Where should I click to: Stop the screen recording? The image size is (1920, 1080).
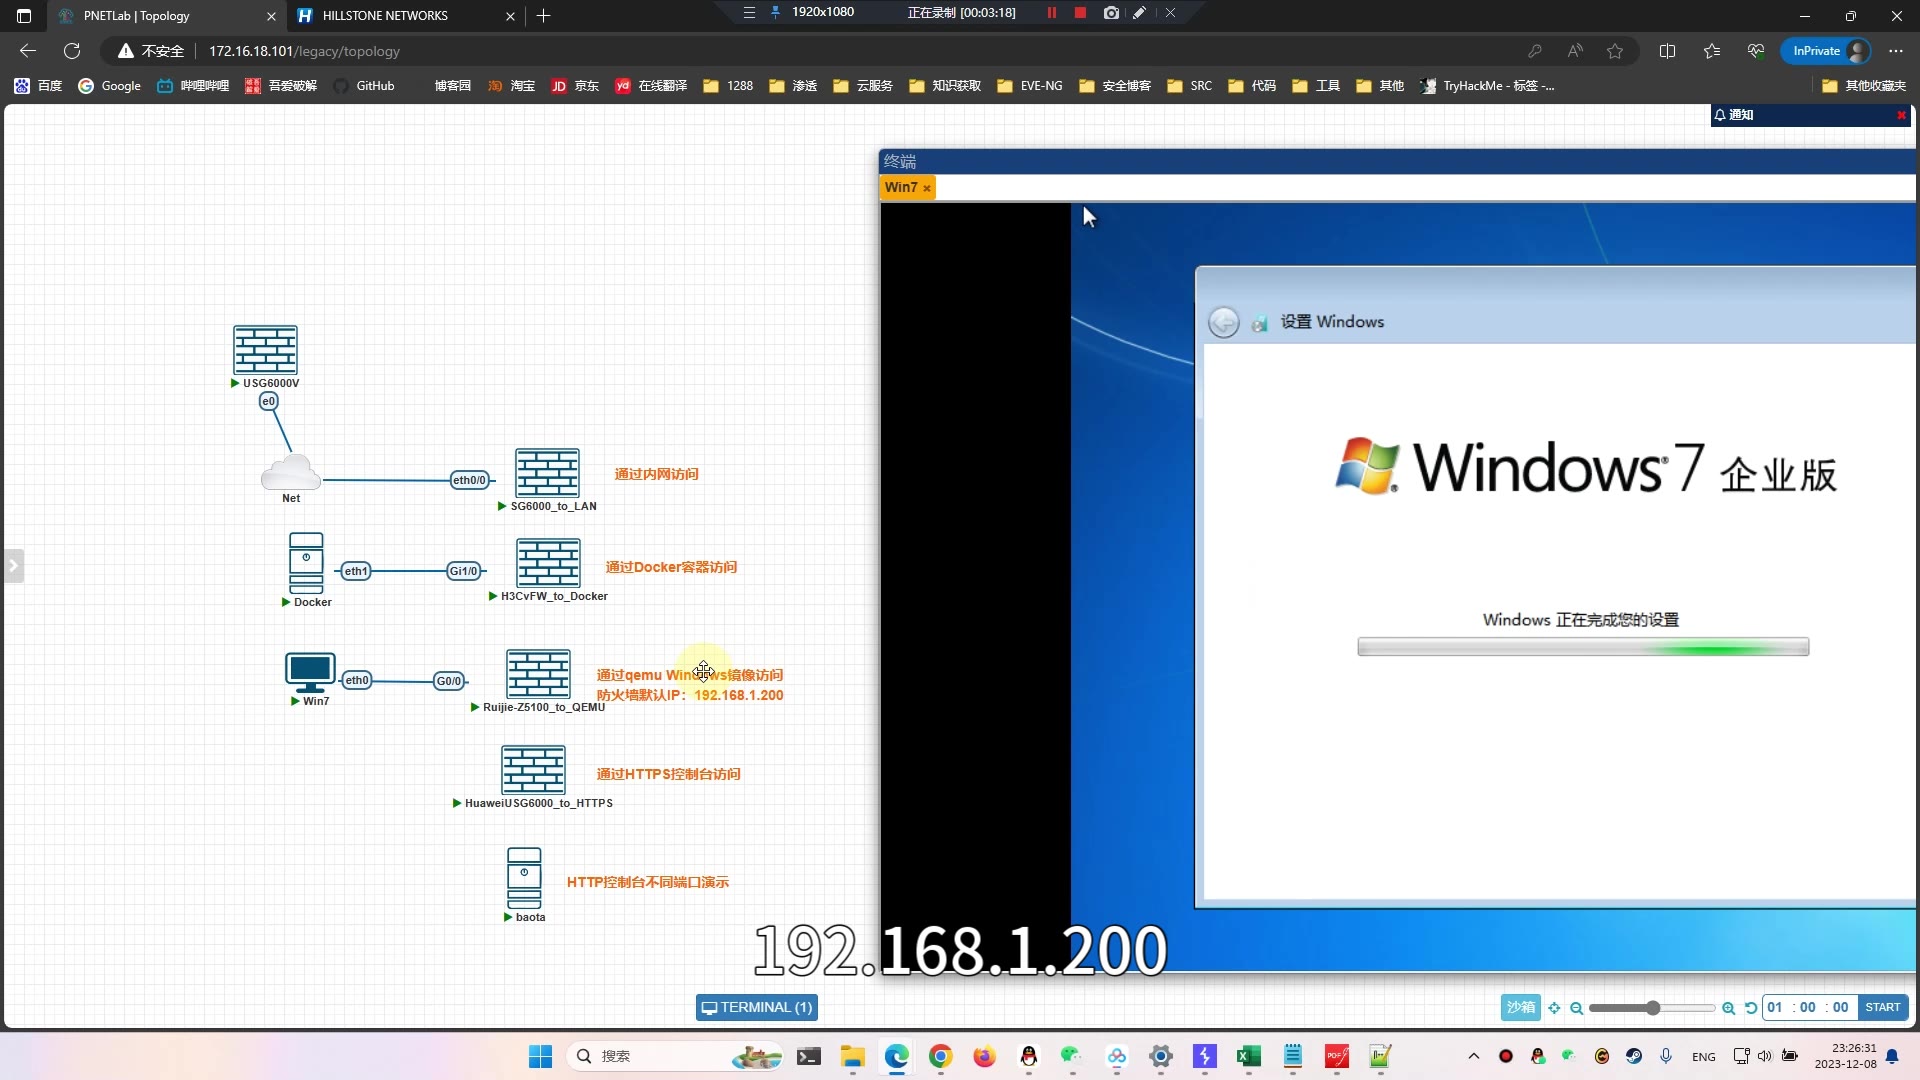coord(1080,13)
